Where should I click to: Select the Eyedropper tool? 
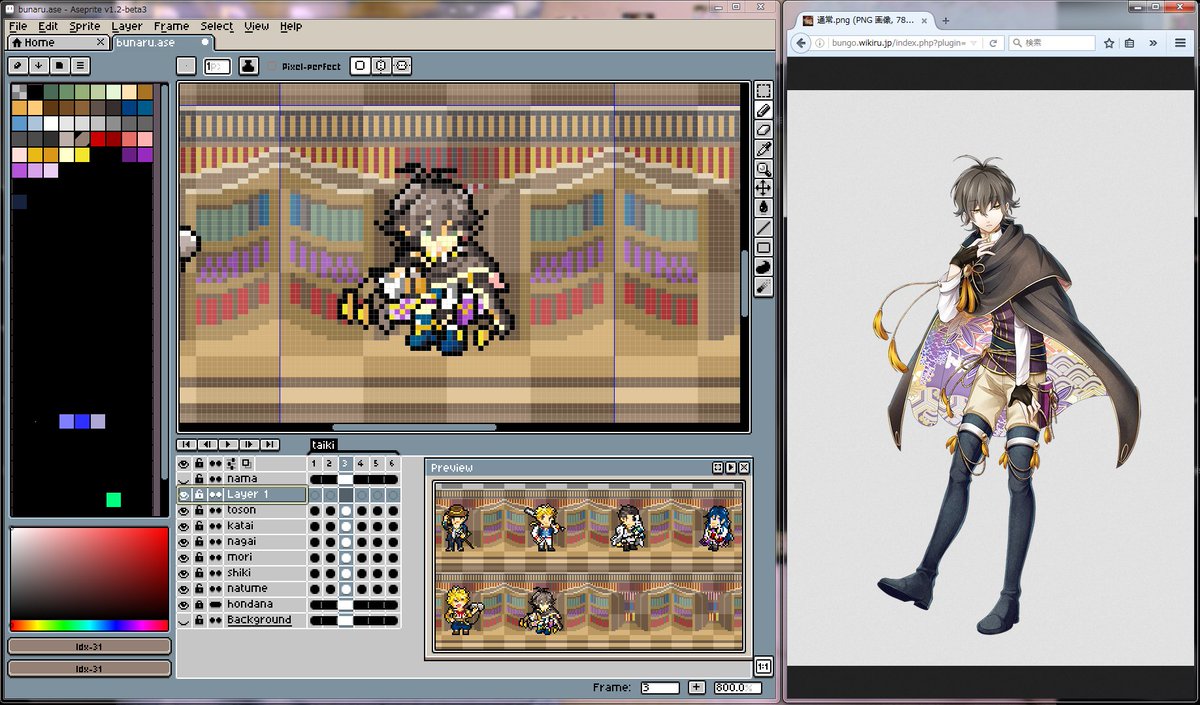pos(763,149)
